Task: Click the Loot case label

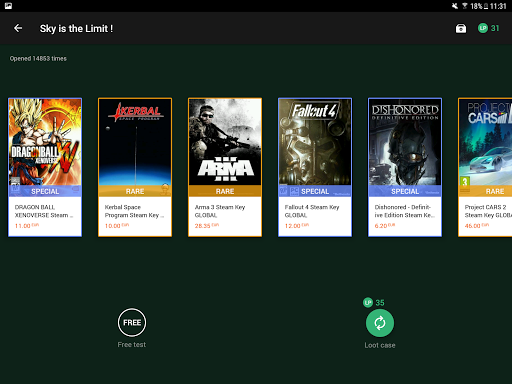Action: (x=380, y=345)
